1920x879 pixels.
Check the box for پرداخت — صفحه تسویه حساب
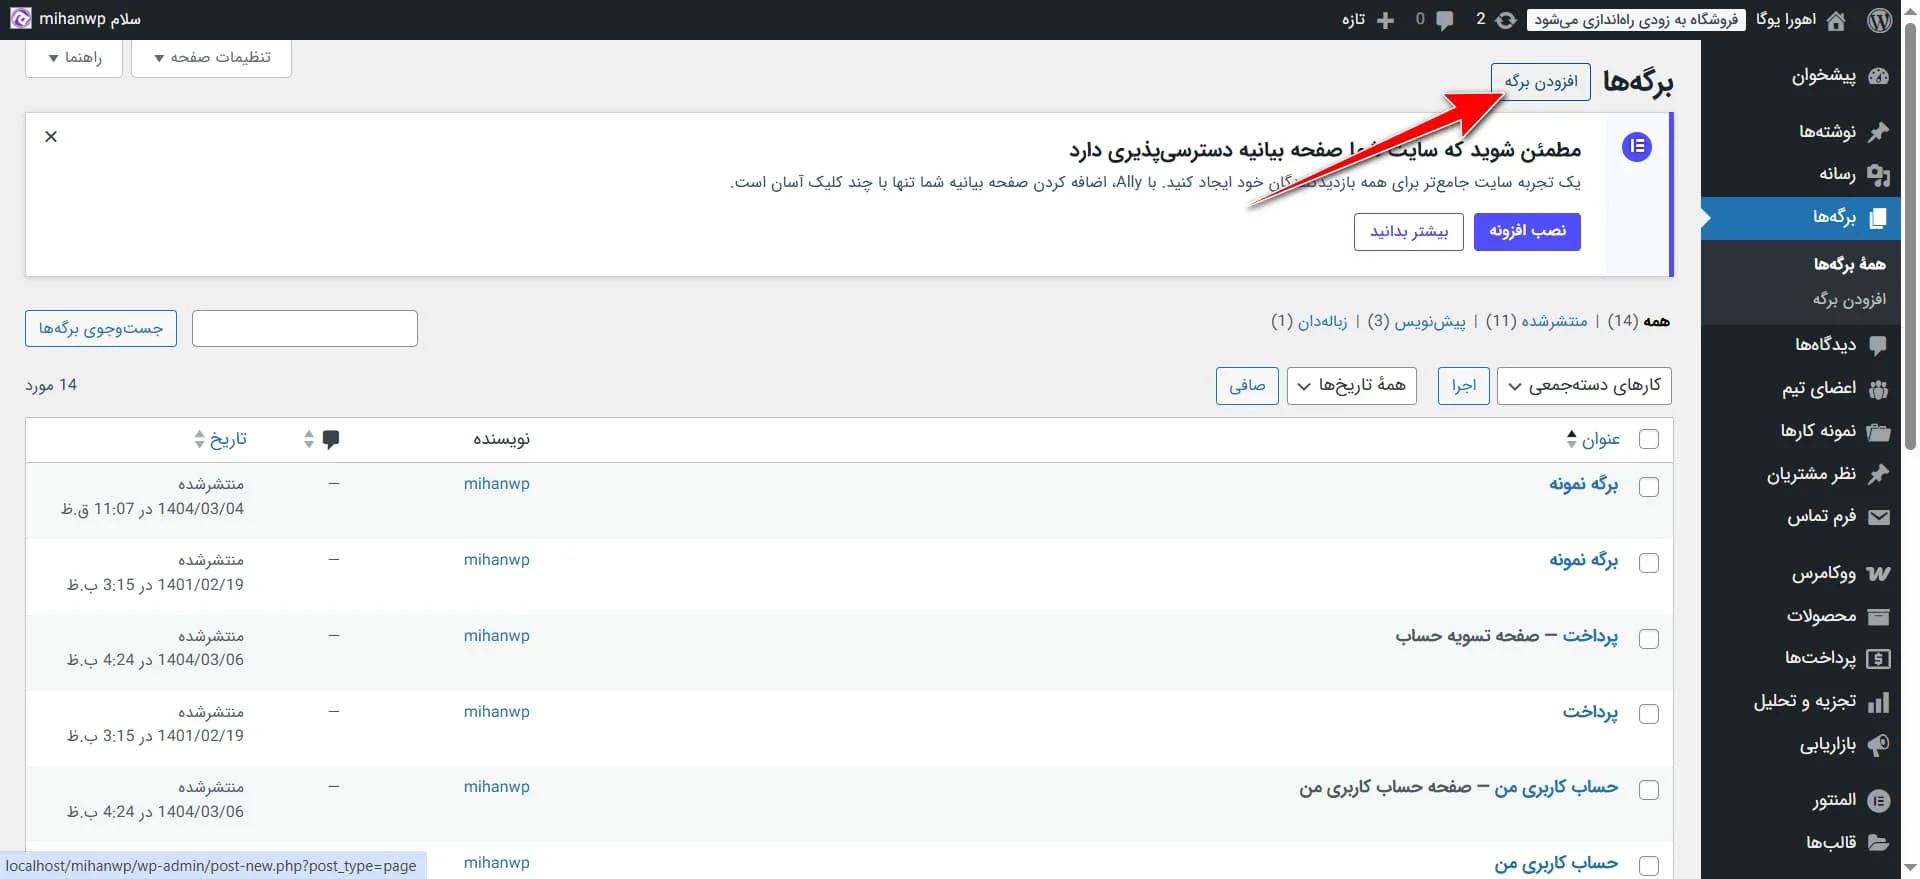1649,639
